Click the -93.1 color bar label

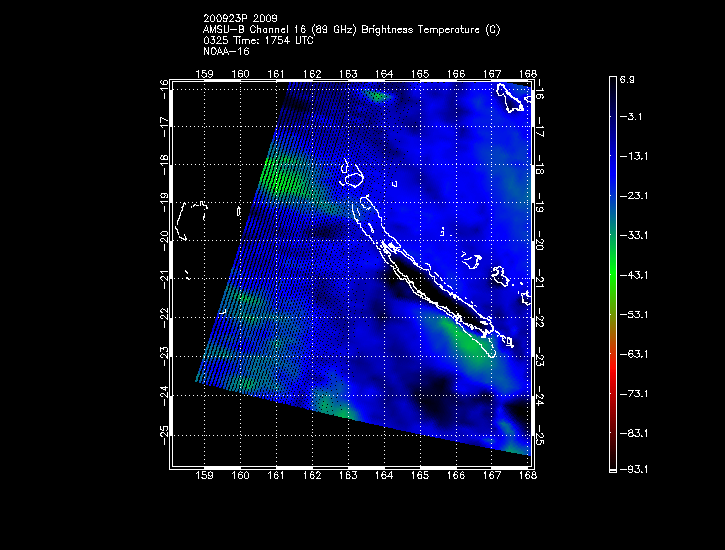click(x=633, y=469)
